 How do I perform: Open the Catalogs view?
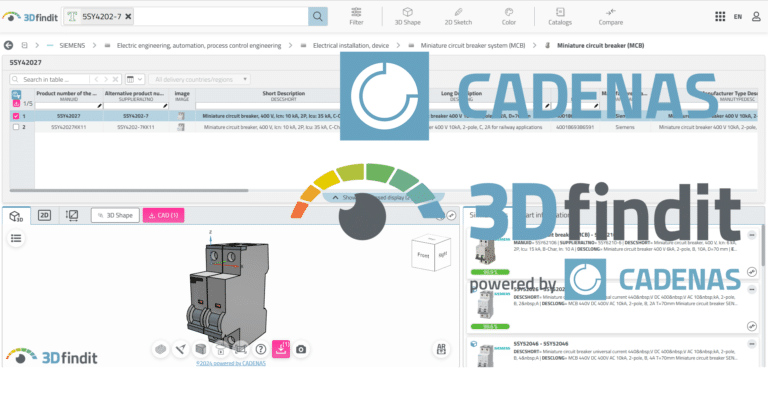[560, 16]
